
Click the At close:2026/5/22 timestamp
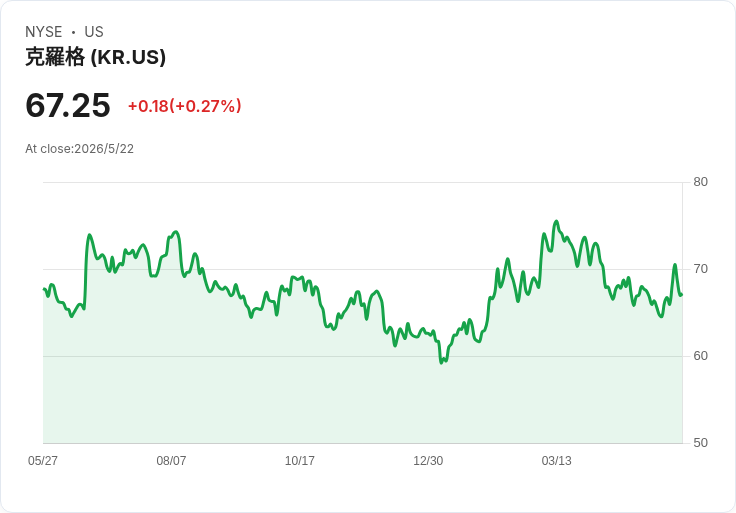coord(79,149)
